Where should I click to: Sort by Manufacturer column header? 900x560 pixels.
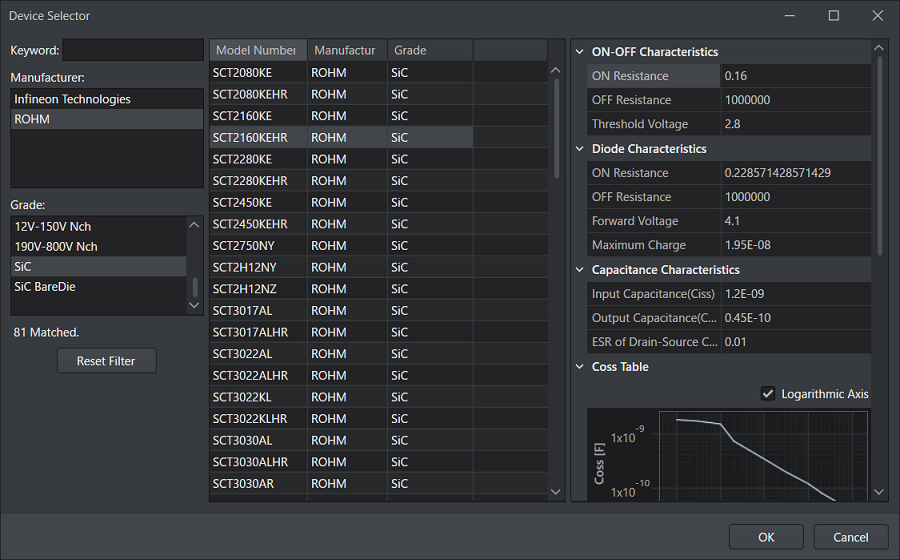[347, 50]
